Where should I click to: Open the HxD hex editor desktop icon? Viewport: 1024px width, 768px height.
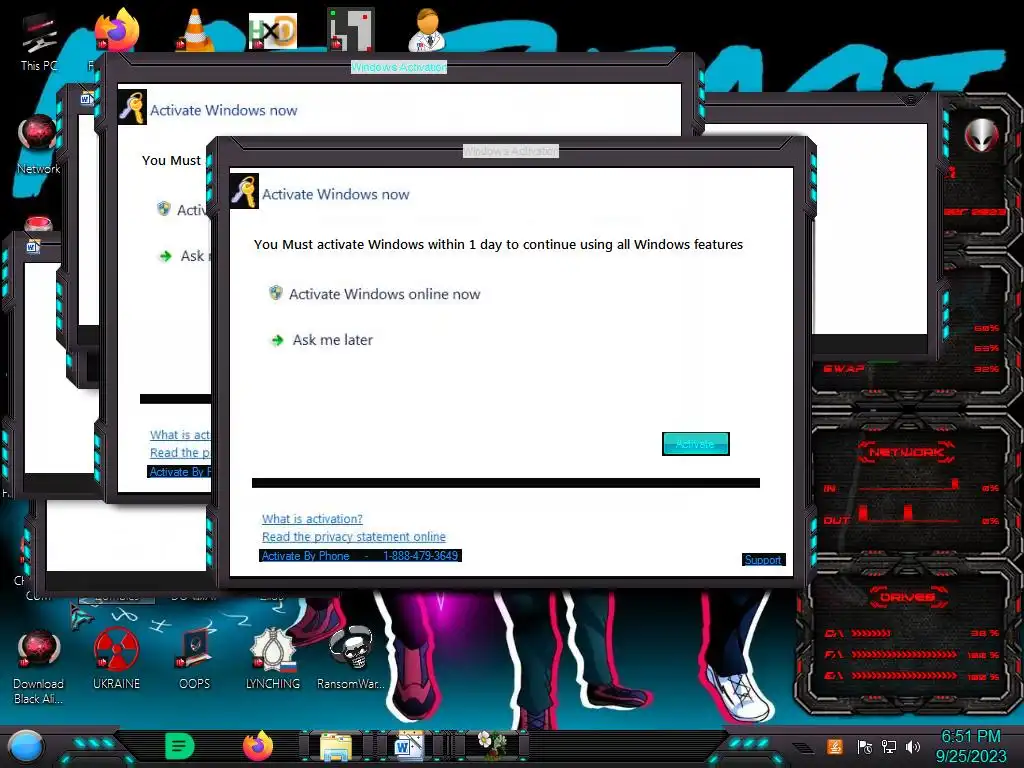pyautogui.click(x=273, y=30)
